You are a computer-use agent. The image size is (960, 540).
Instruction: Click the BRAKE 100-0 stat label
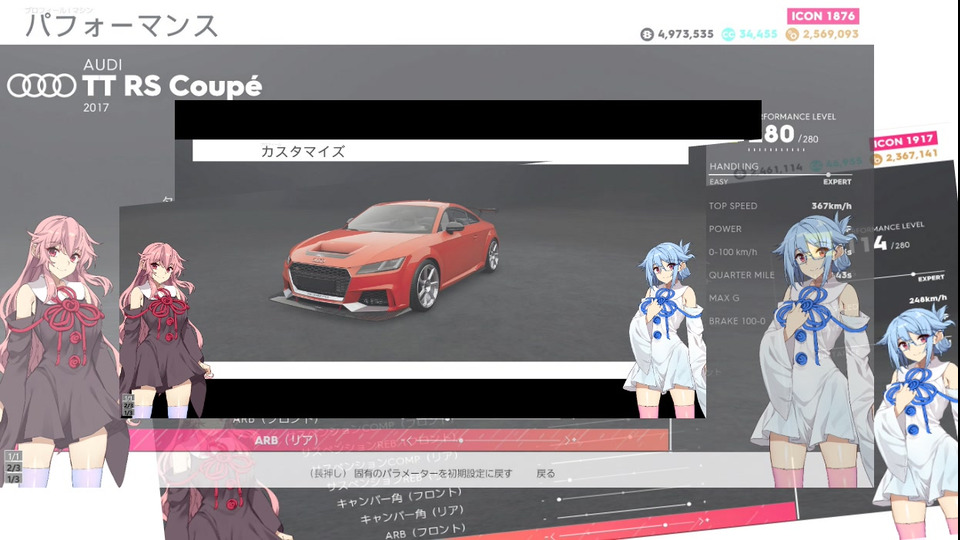[x=737, y=321]
